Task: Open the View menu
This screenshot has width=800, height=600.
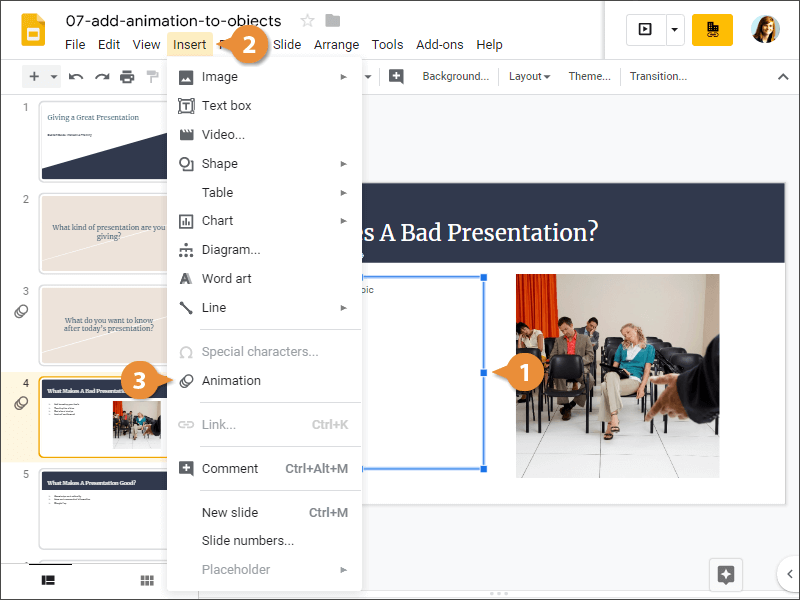Action: pos(146,44)
